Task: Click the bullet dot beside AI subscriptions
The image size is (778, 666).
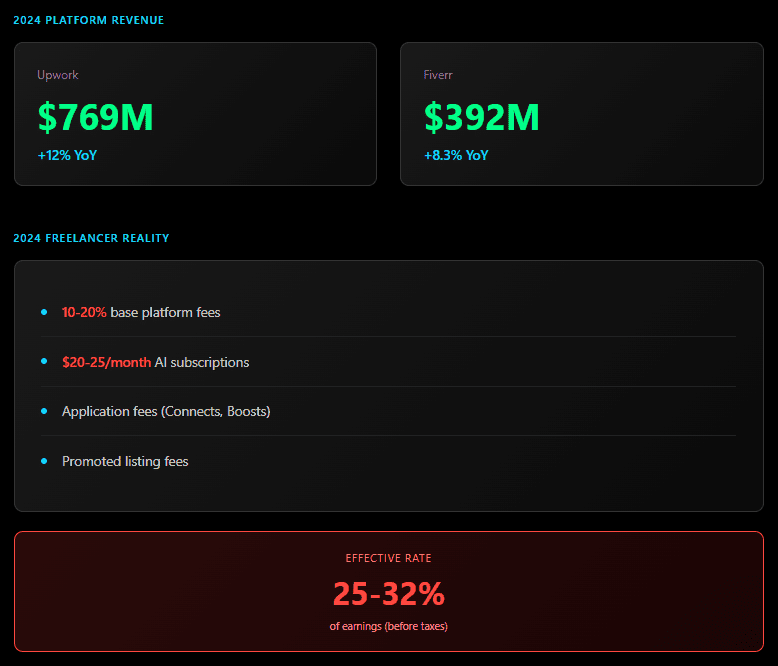Action: (x=44, y=361)
